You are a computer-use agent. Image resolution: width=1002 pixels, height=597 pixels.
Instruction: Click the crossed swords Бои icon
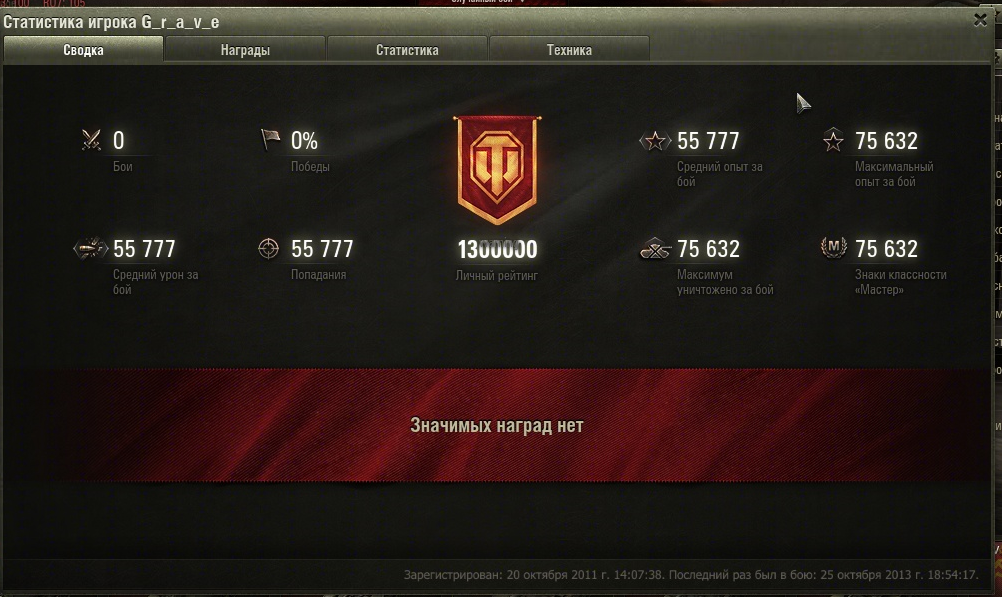[x=91, y=140]
